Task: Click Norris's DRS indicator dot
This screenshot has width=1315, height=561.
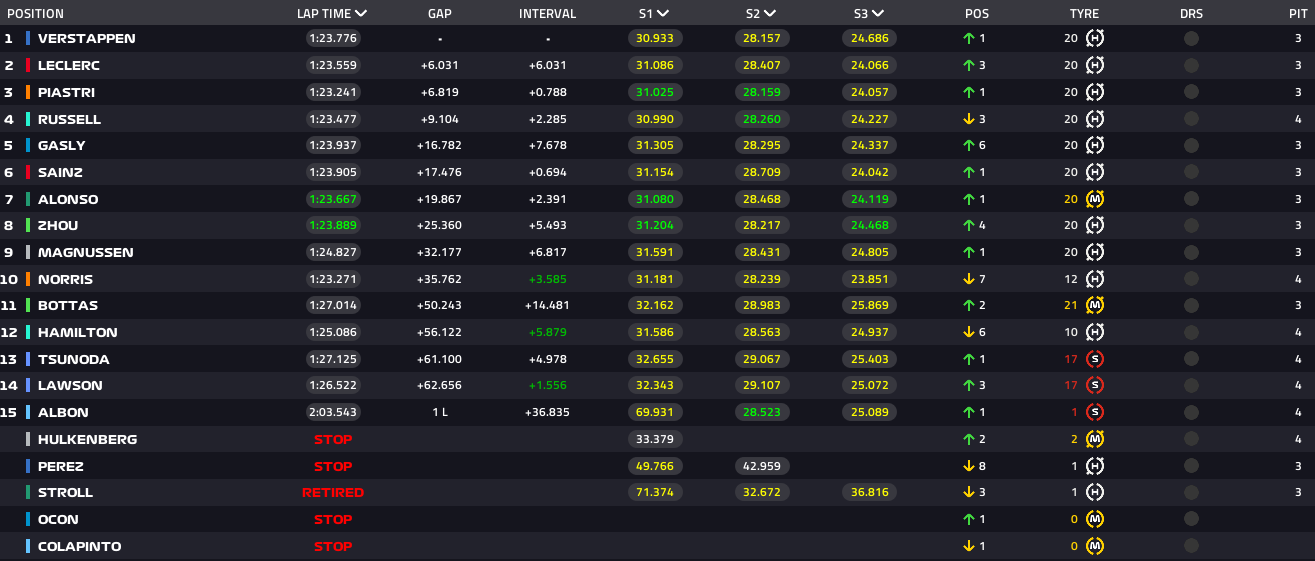Action: coord(1191,279)
